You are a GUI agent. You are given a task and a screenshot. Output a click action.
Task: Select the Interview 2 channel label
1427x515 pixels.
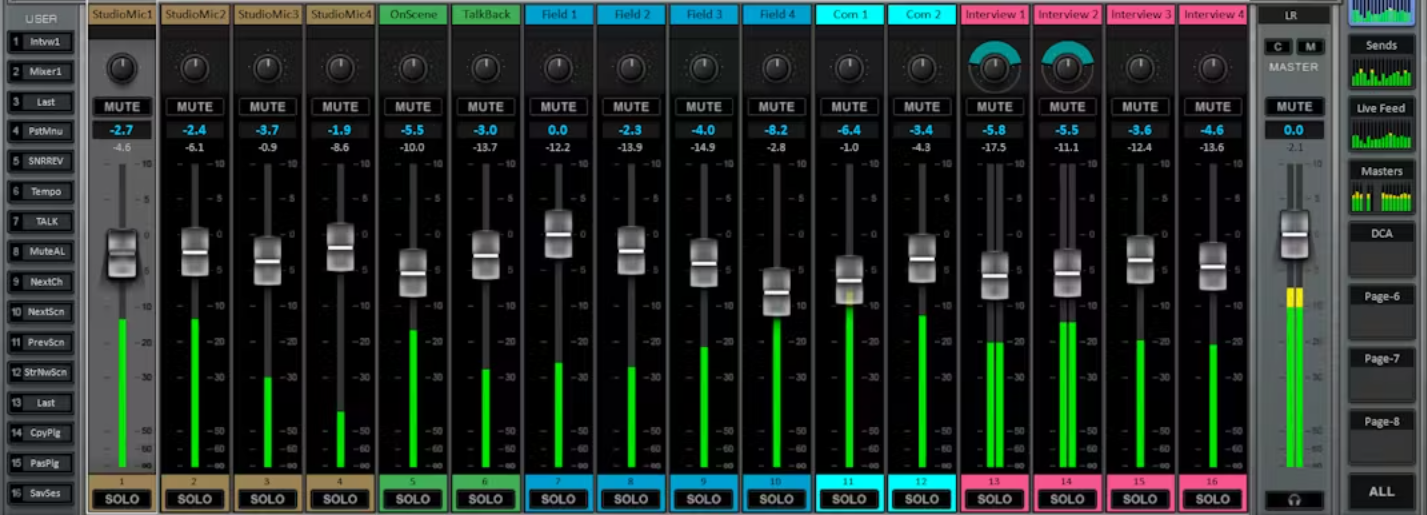(1067, 15)
